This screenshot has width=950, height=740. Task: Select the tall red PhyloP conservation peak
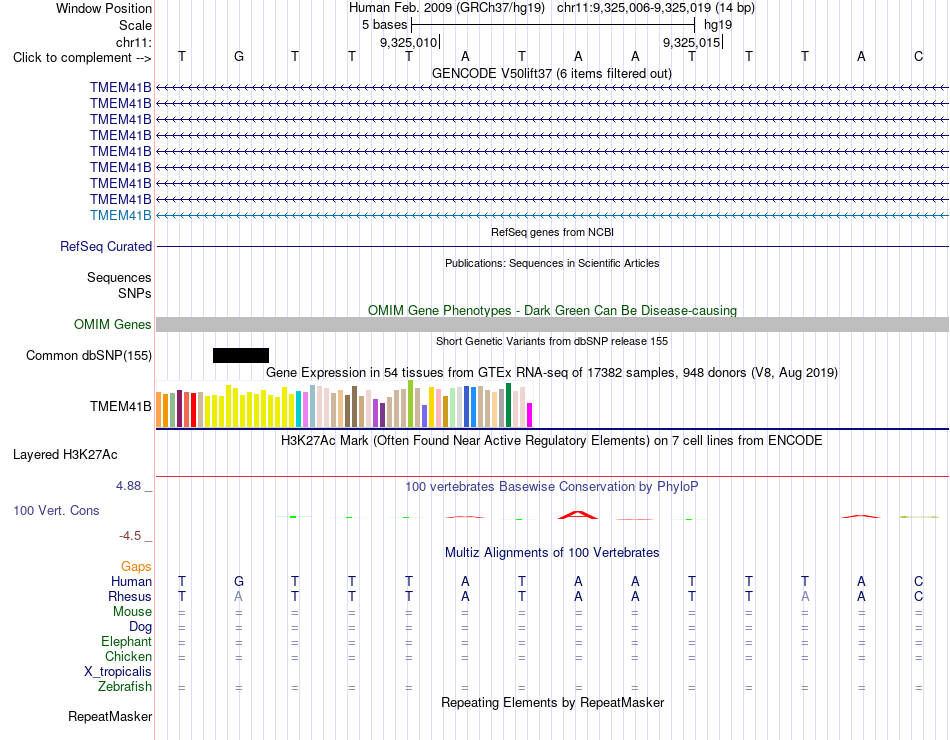[578, 515]
